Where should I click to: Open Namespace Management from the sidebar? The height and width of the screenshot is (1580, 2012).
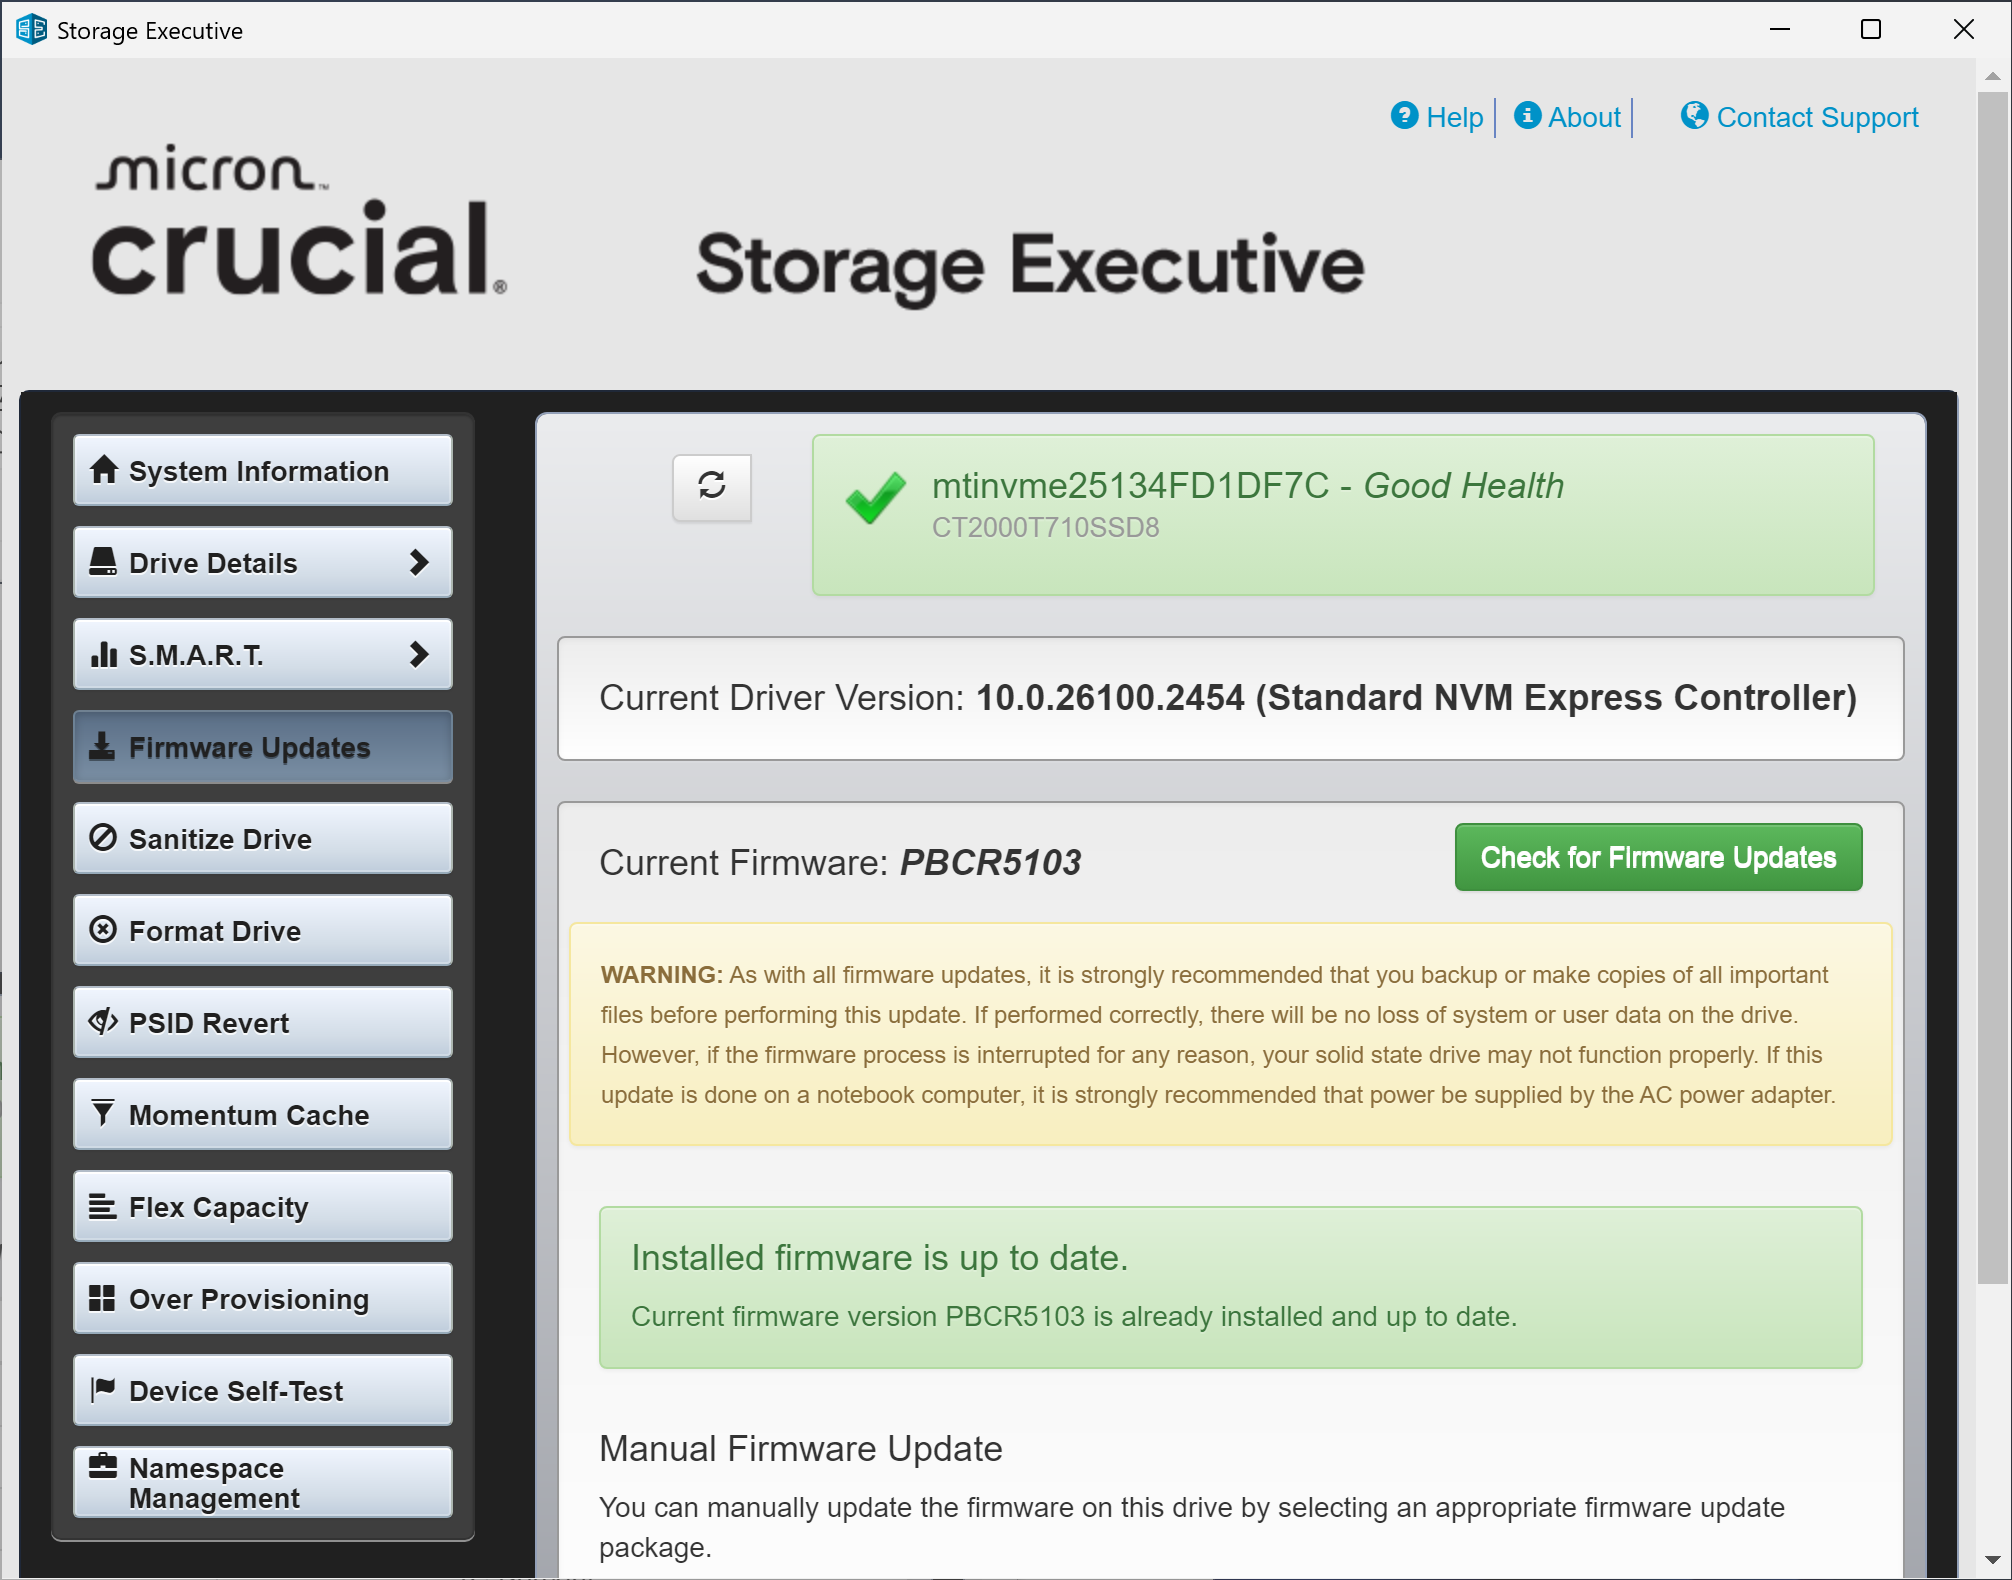pos(263,1482)
